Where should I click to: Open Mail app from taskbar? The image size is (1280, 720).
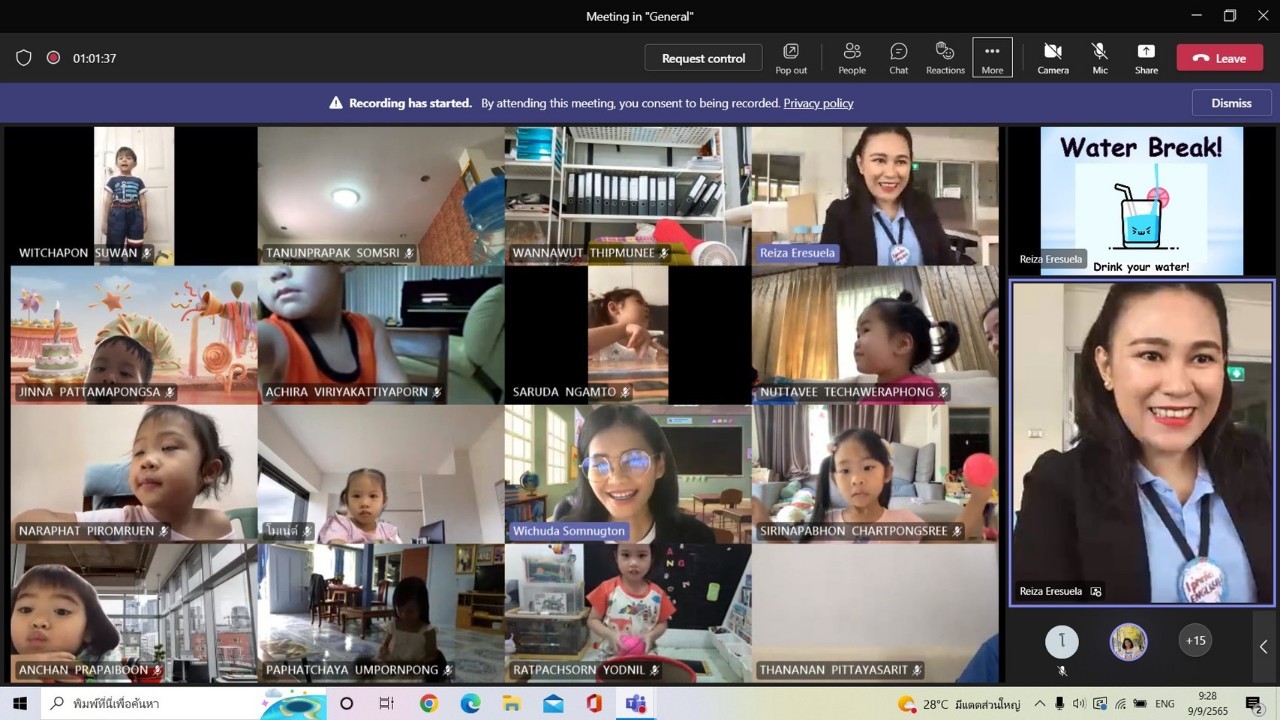click(x=553, y=703)
